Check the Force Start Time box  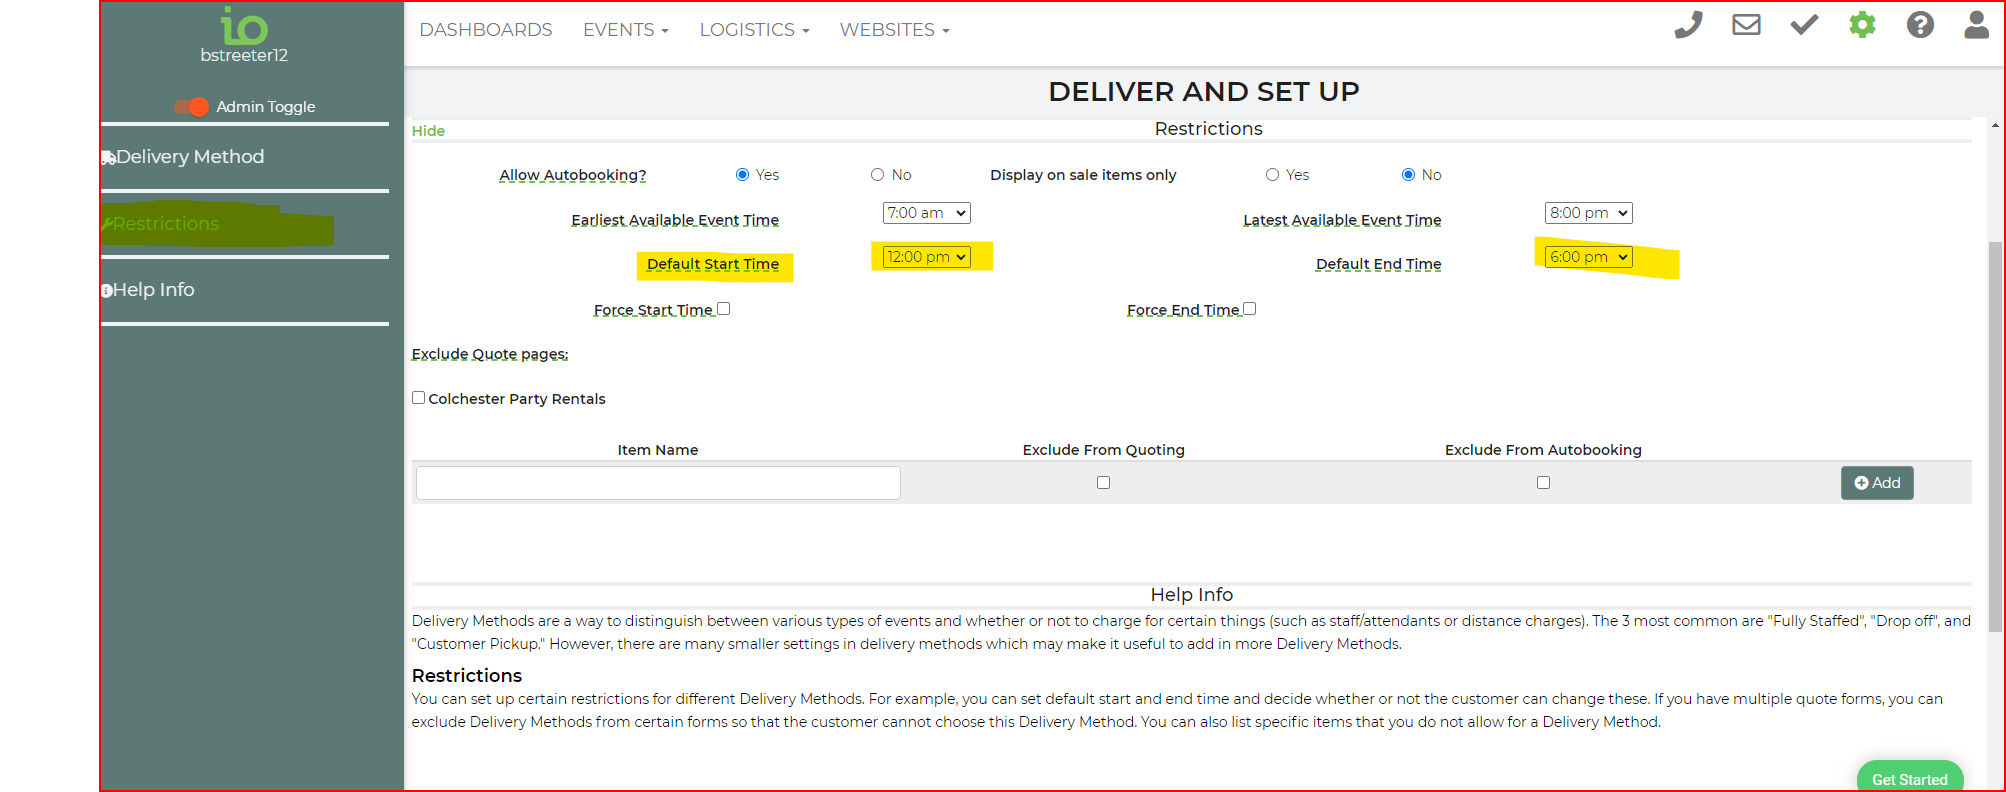point(723,309)
